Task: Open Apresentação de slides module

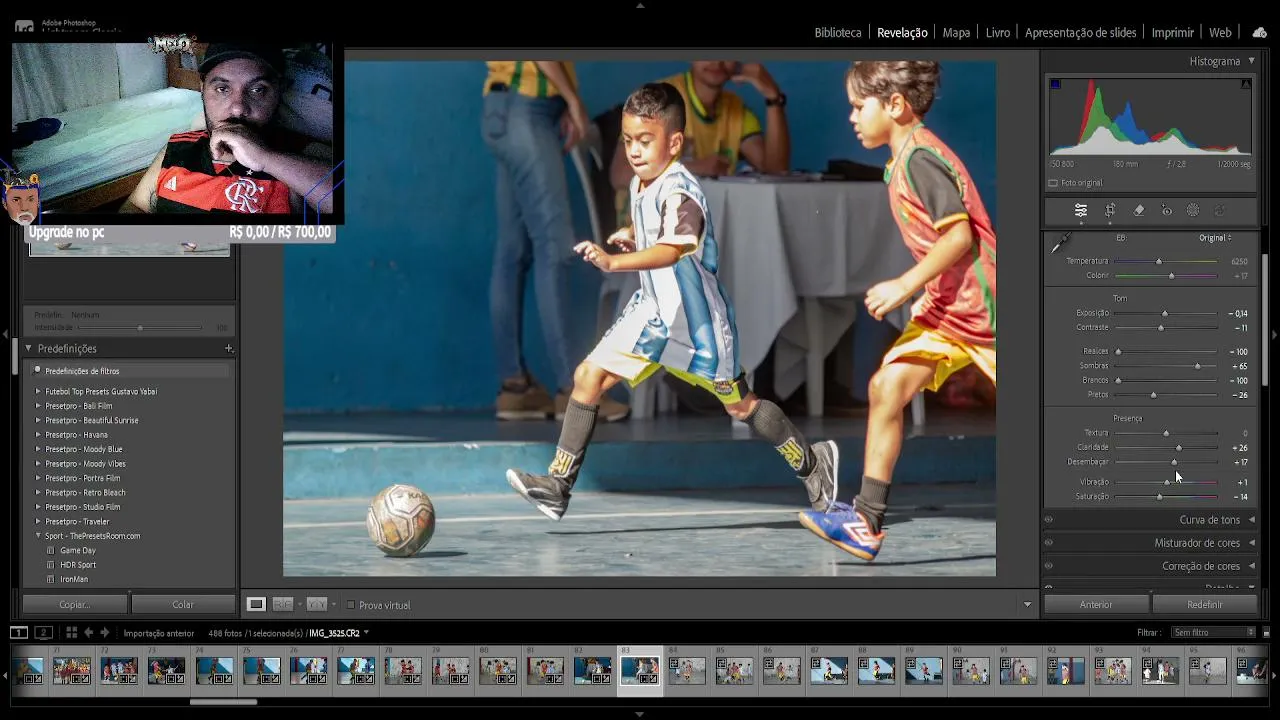Action: [1081, 33]
